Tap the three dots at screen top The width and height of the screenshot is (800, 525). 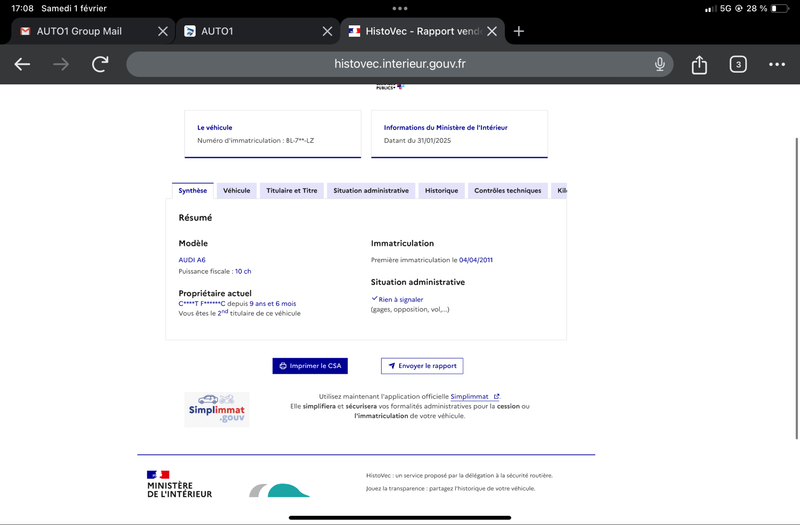coord(400,8)
